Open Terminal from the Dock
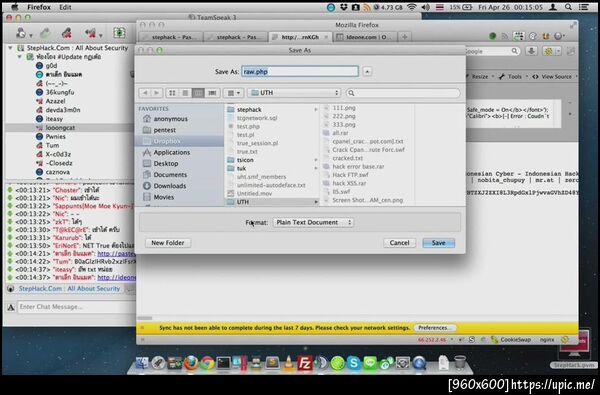This screenshot has height=395, width=600. coord(223,363)
